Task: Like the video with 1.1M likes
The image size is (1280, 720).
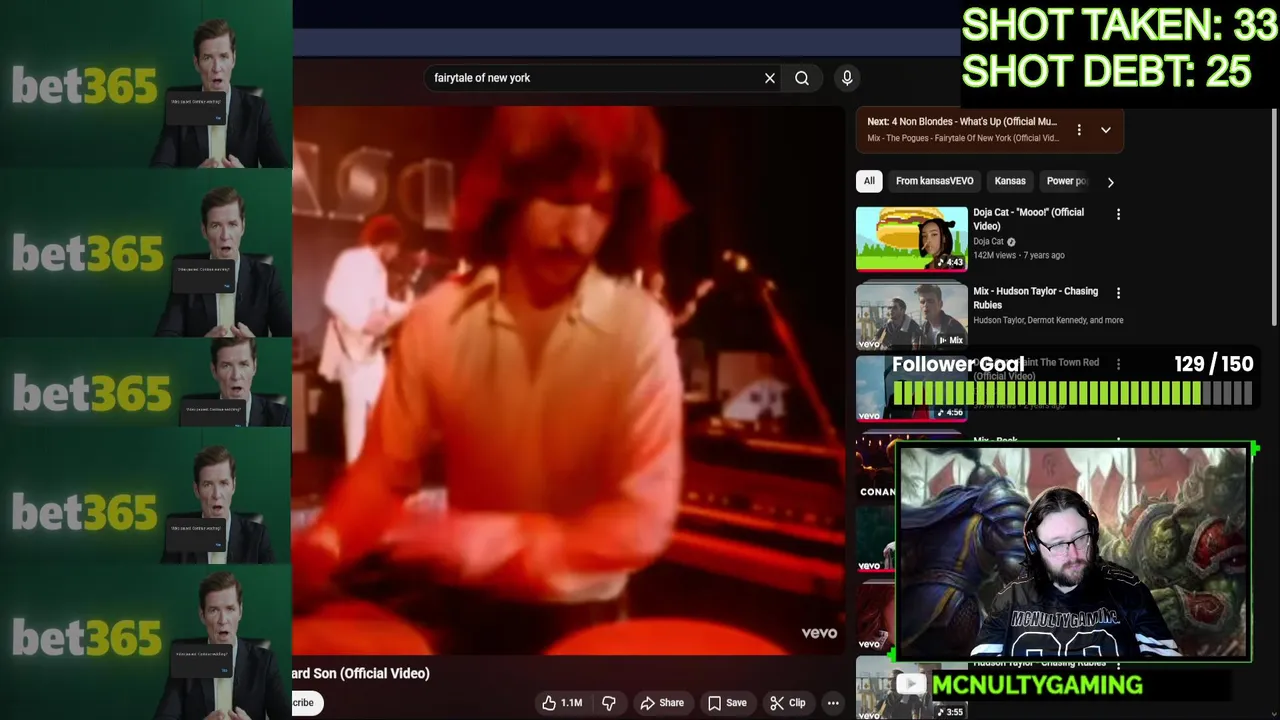Action: click(562, 703)
